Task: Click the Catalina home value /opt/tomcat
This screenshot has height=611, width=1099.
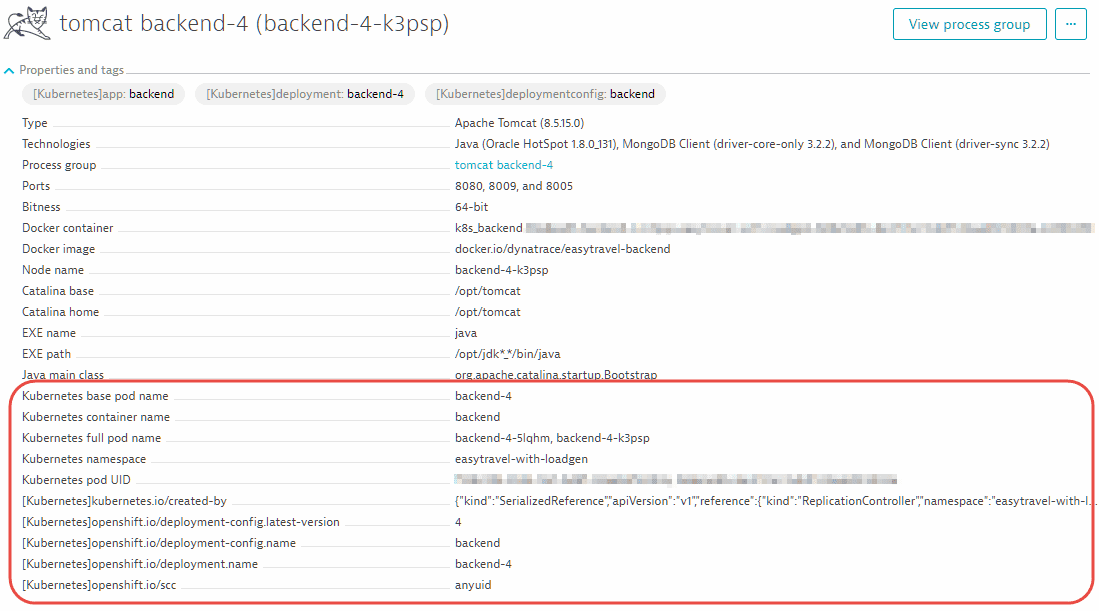Action: pyautogui.click(x=488, y=312)
